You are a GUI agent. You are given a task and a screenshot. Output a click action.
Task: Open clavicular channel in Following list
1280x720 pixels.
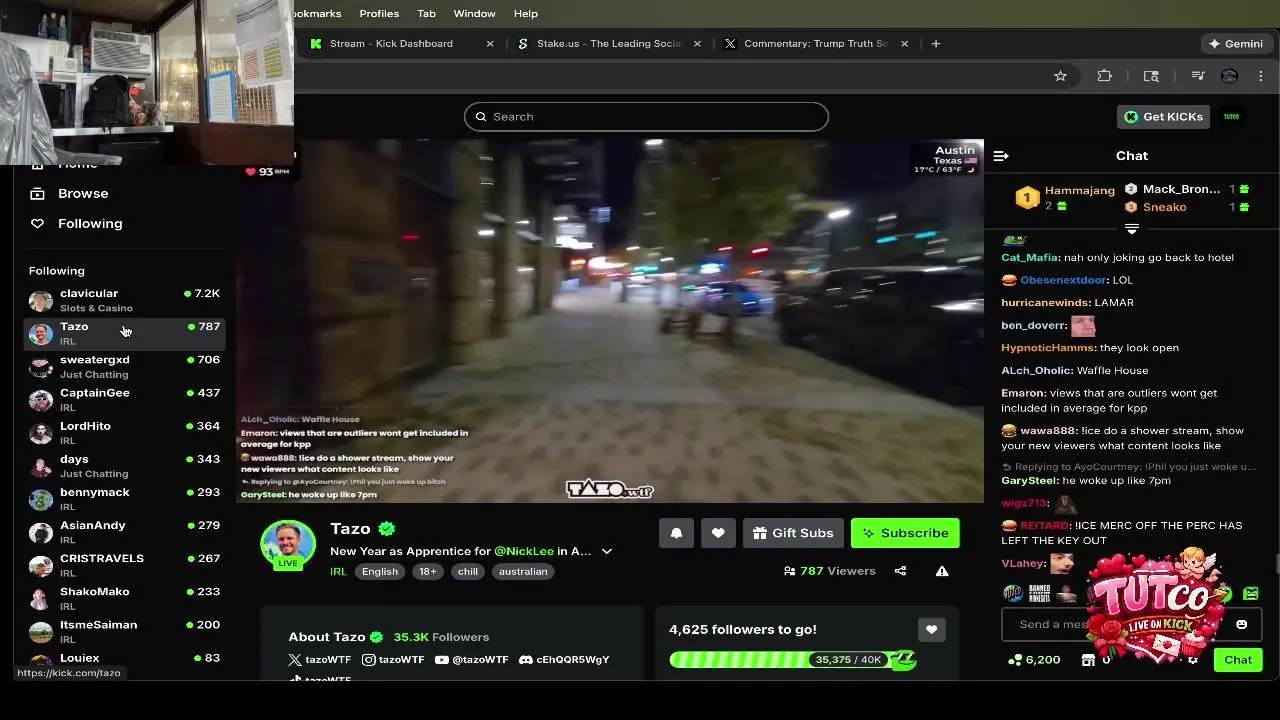(124, 300)
